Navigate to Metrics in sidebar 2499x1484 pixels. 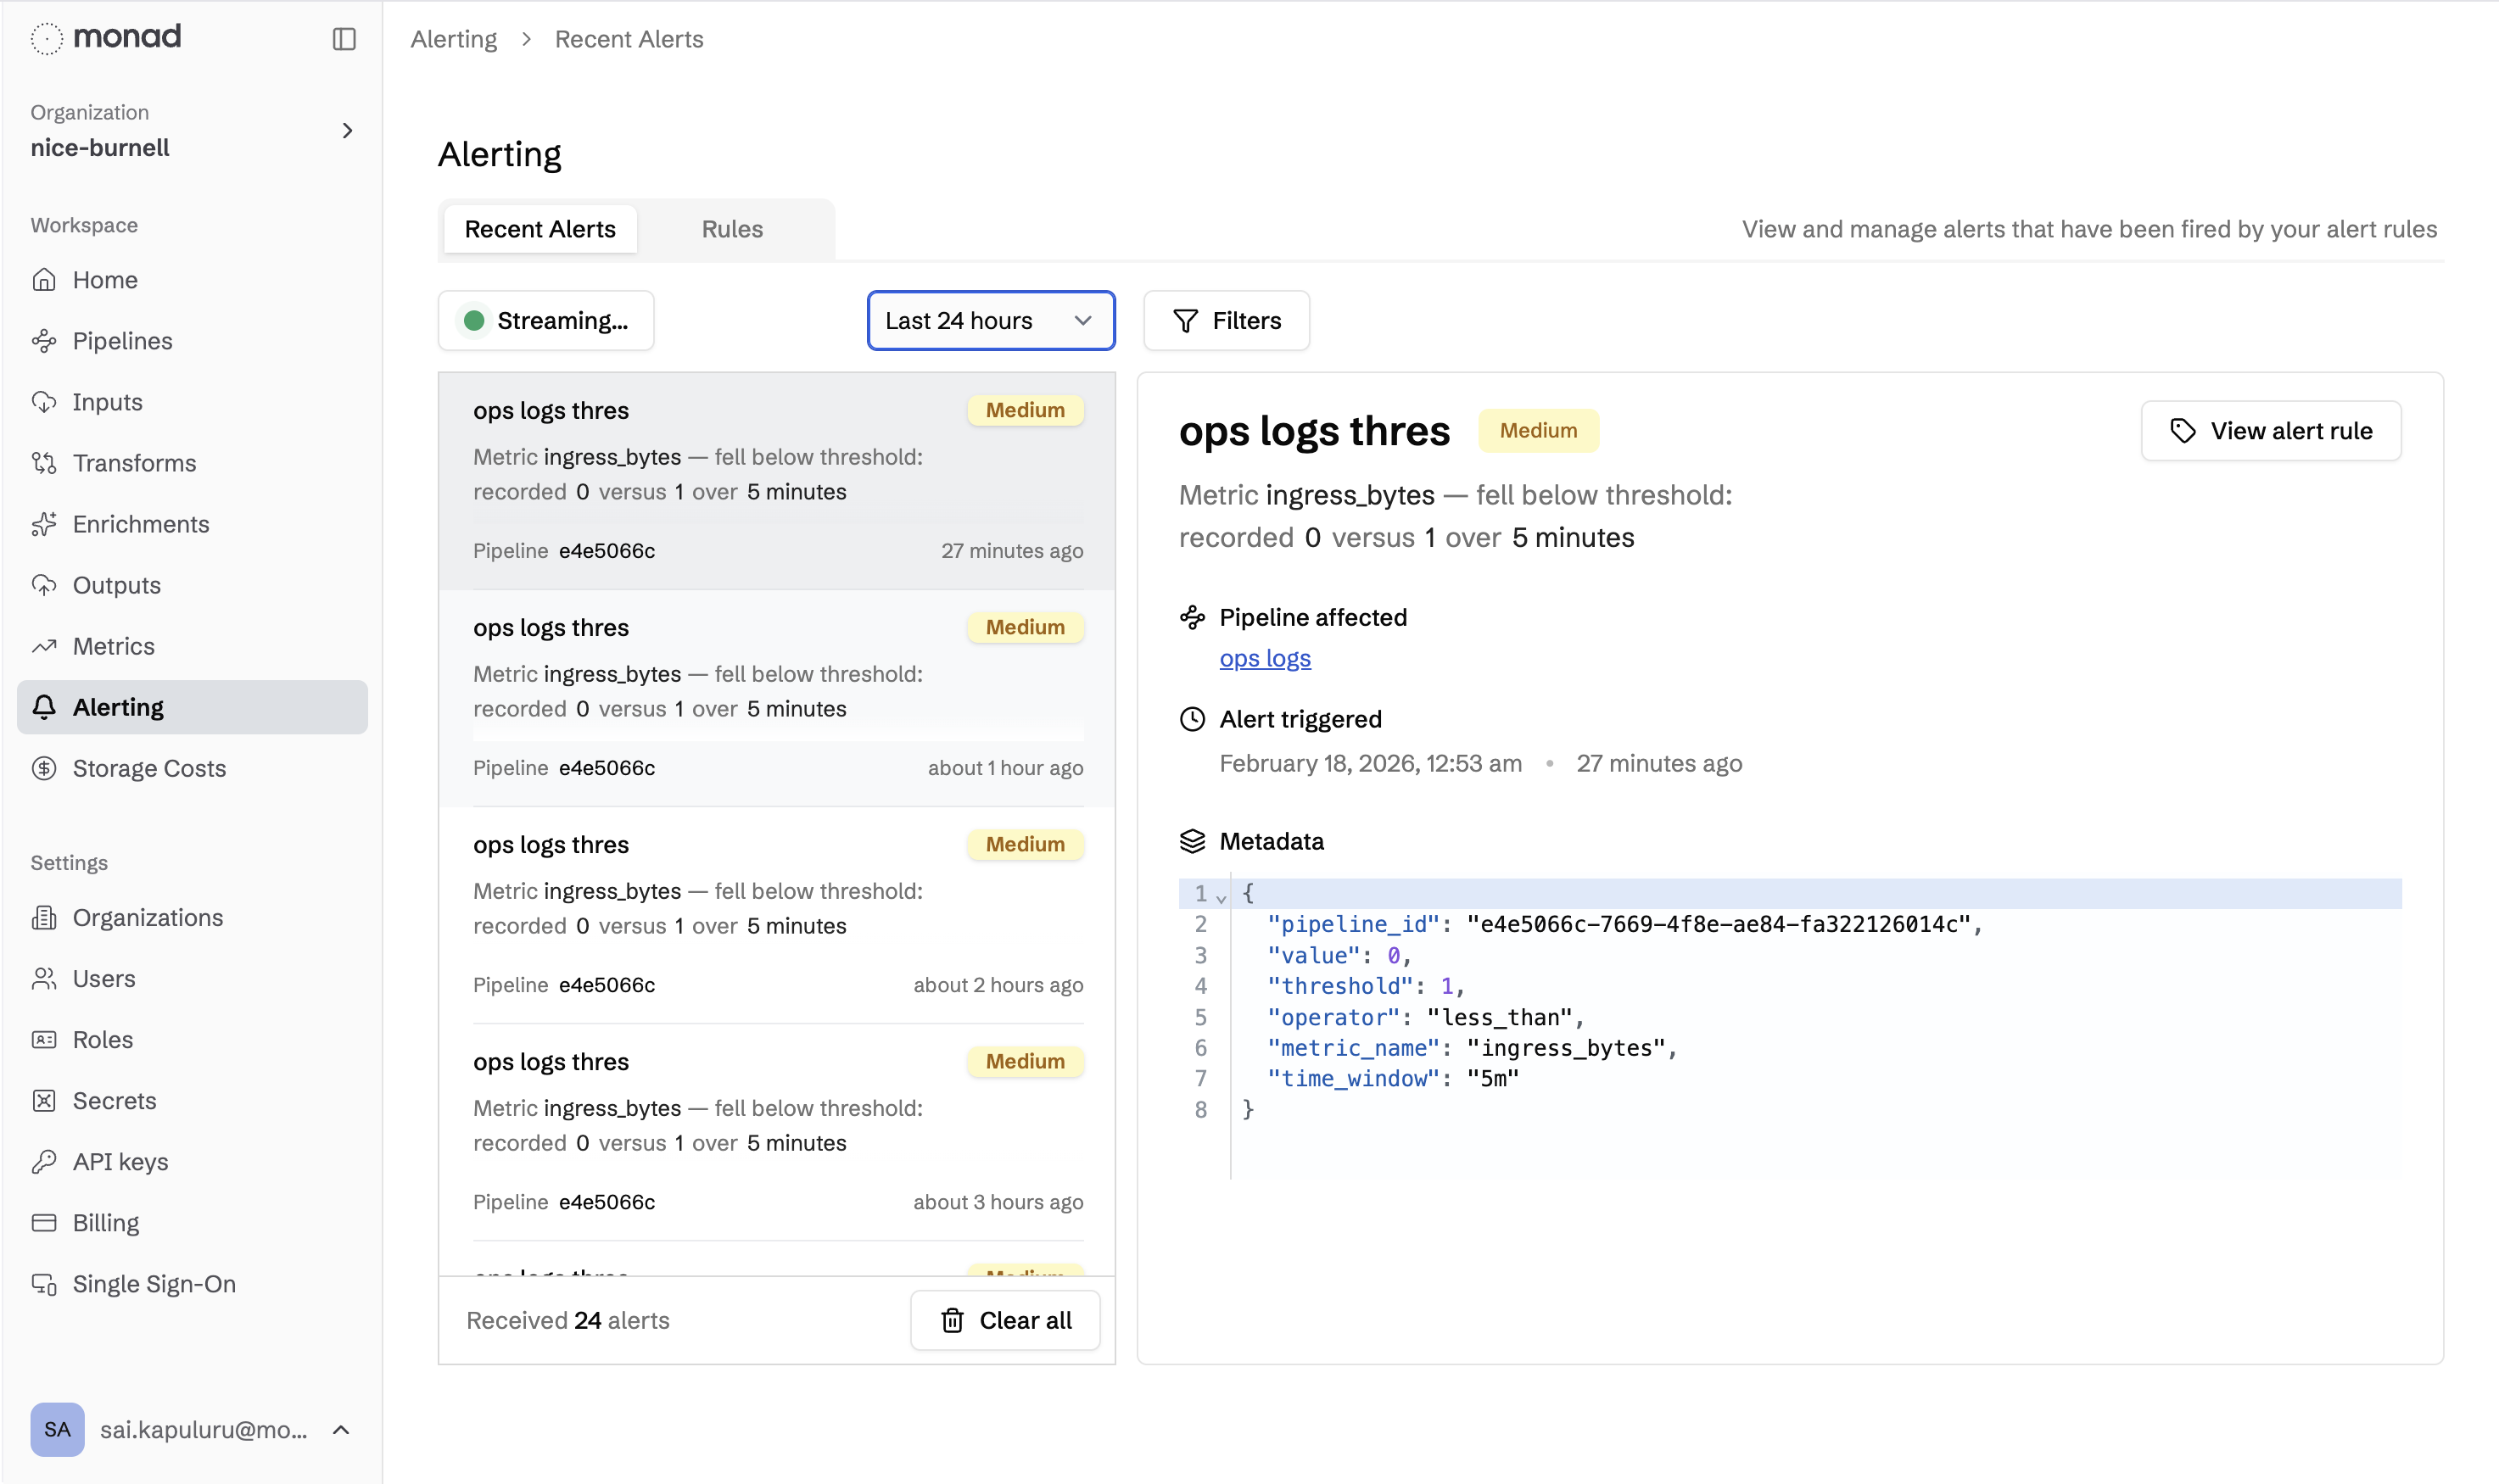(113, 646)
